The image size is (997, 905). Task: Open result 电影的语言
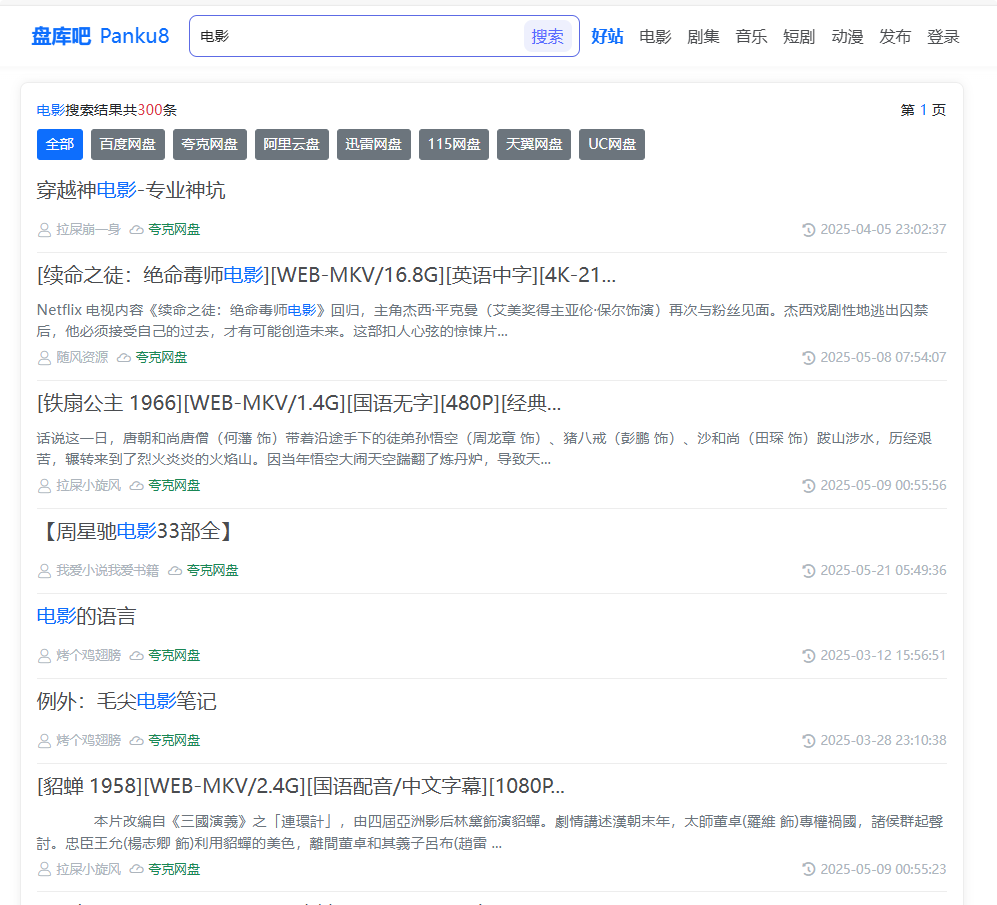coord(86,616)
